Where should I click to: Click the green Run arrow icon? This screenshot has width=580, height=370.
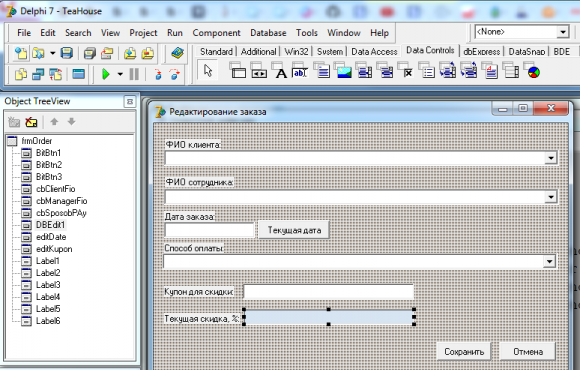(x=106, y=74)
